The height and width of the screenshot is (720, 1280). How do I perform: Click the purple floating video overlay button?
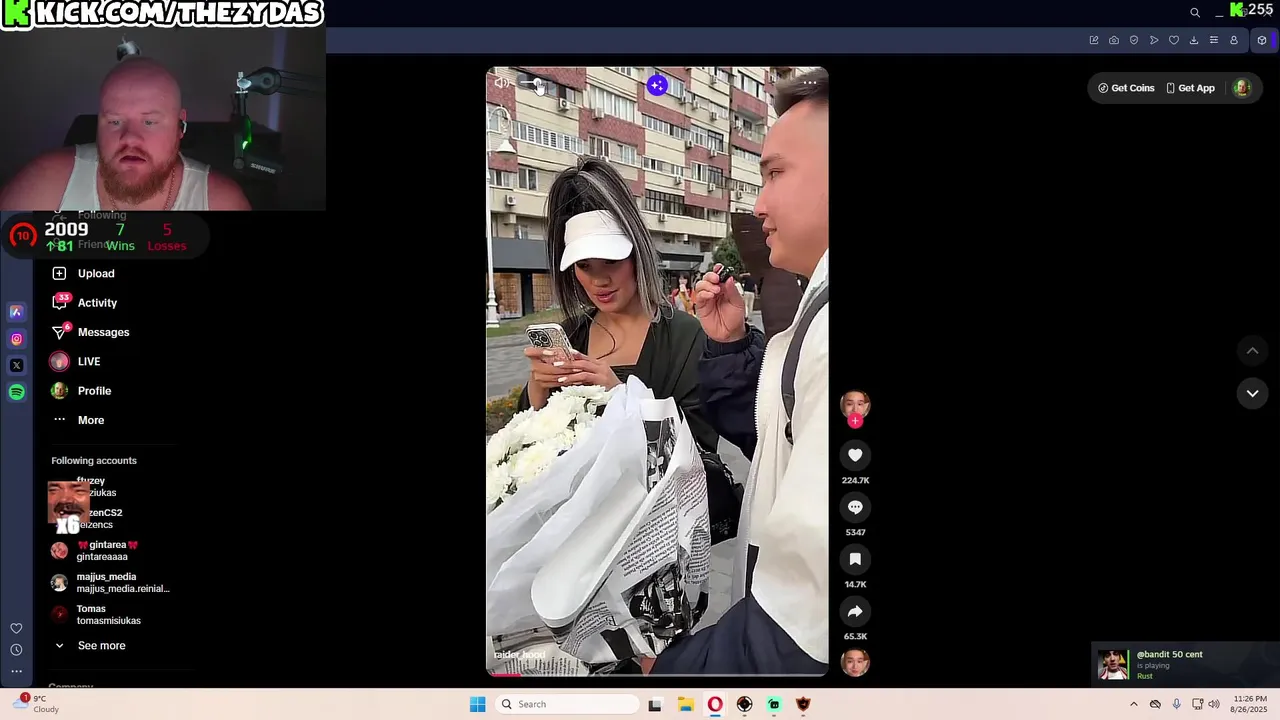[657, 85]
